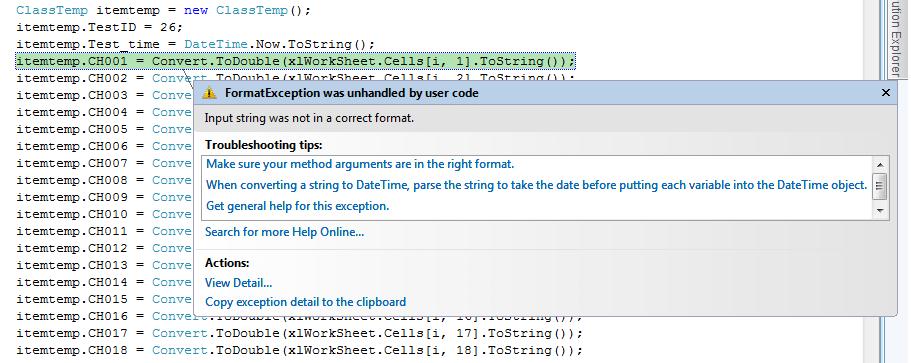Open 'Make sure your method arguments' tip
The image size is (911, 363).
point(360,164)
